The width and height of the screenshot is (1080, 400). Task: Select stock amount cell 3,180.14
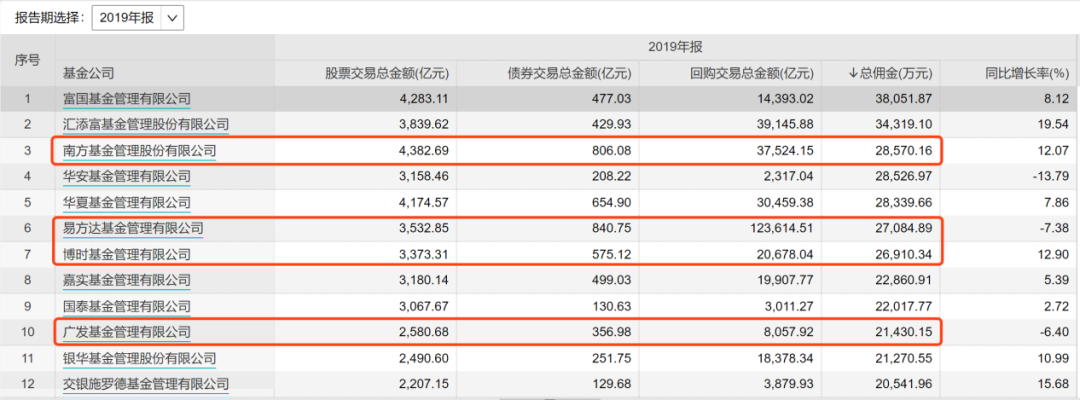click(x=422, y=280)
